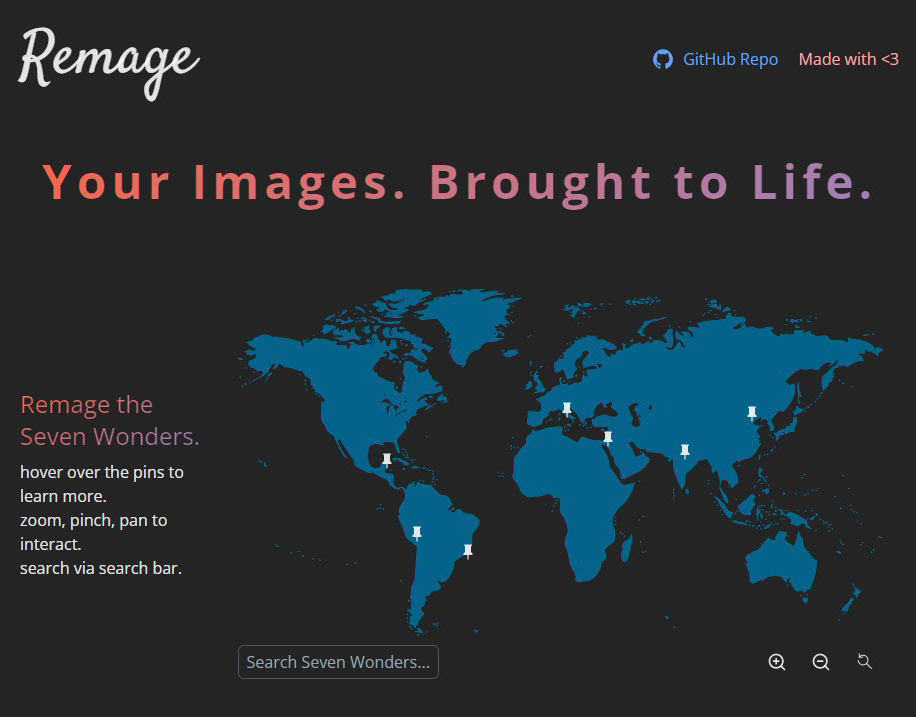Image resolution: width=916 pixels, height=717 pixels.
Task: Click Australia on the world map
Action: click(x=783, y=561)
